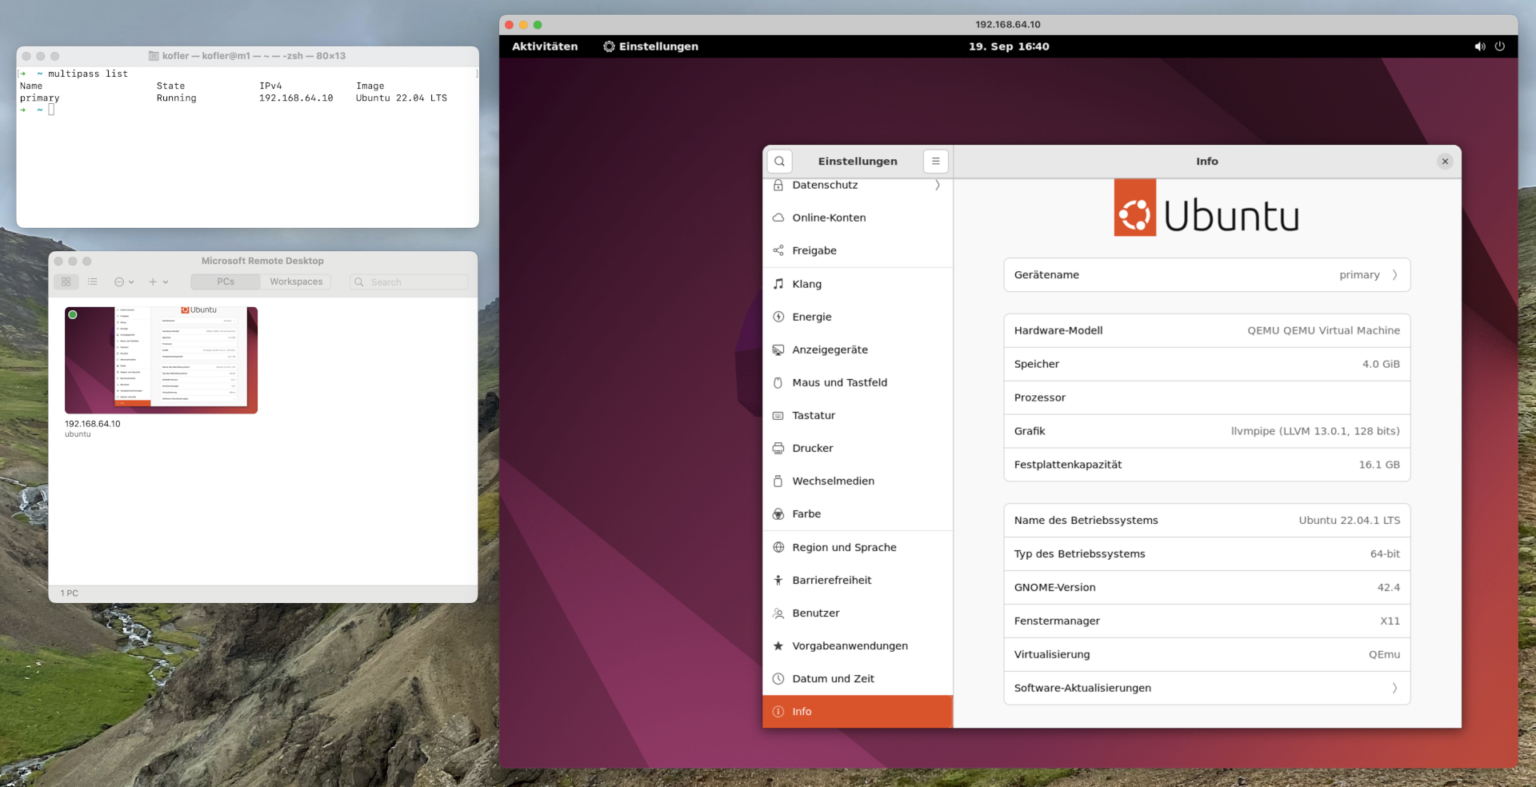Open the Aktivitäten menu
1536x787 pixels.
coord(544,46)
